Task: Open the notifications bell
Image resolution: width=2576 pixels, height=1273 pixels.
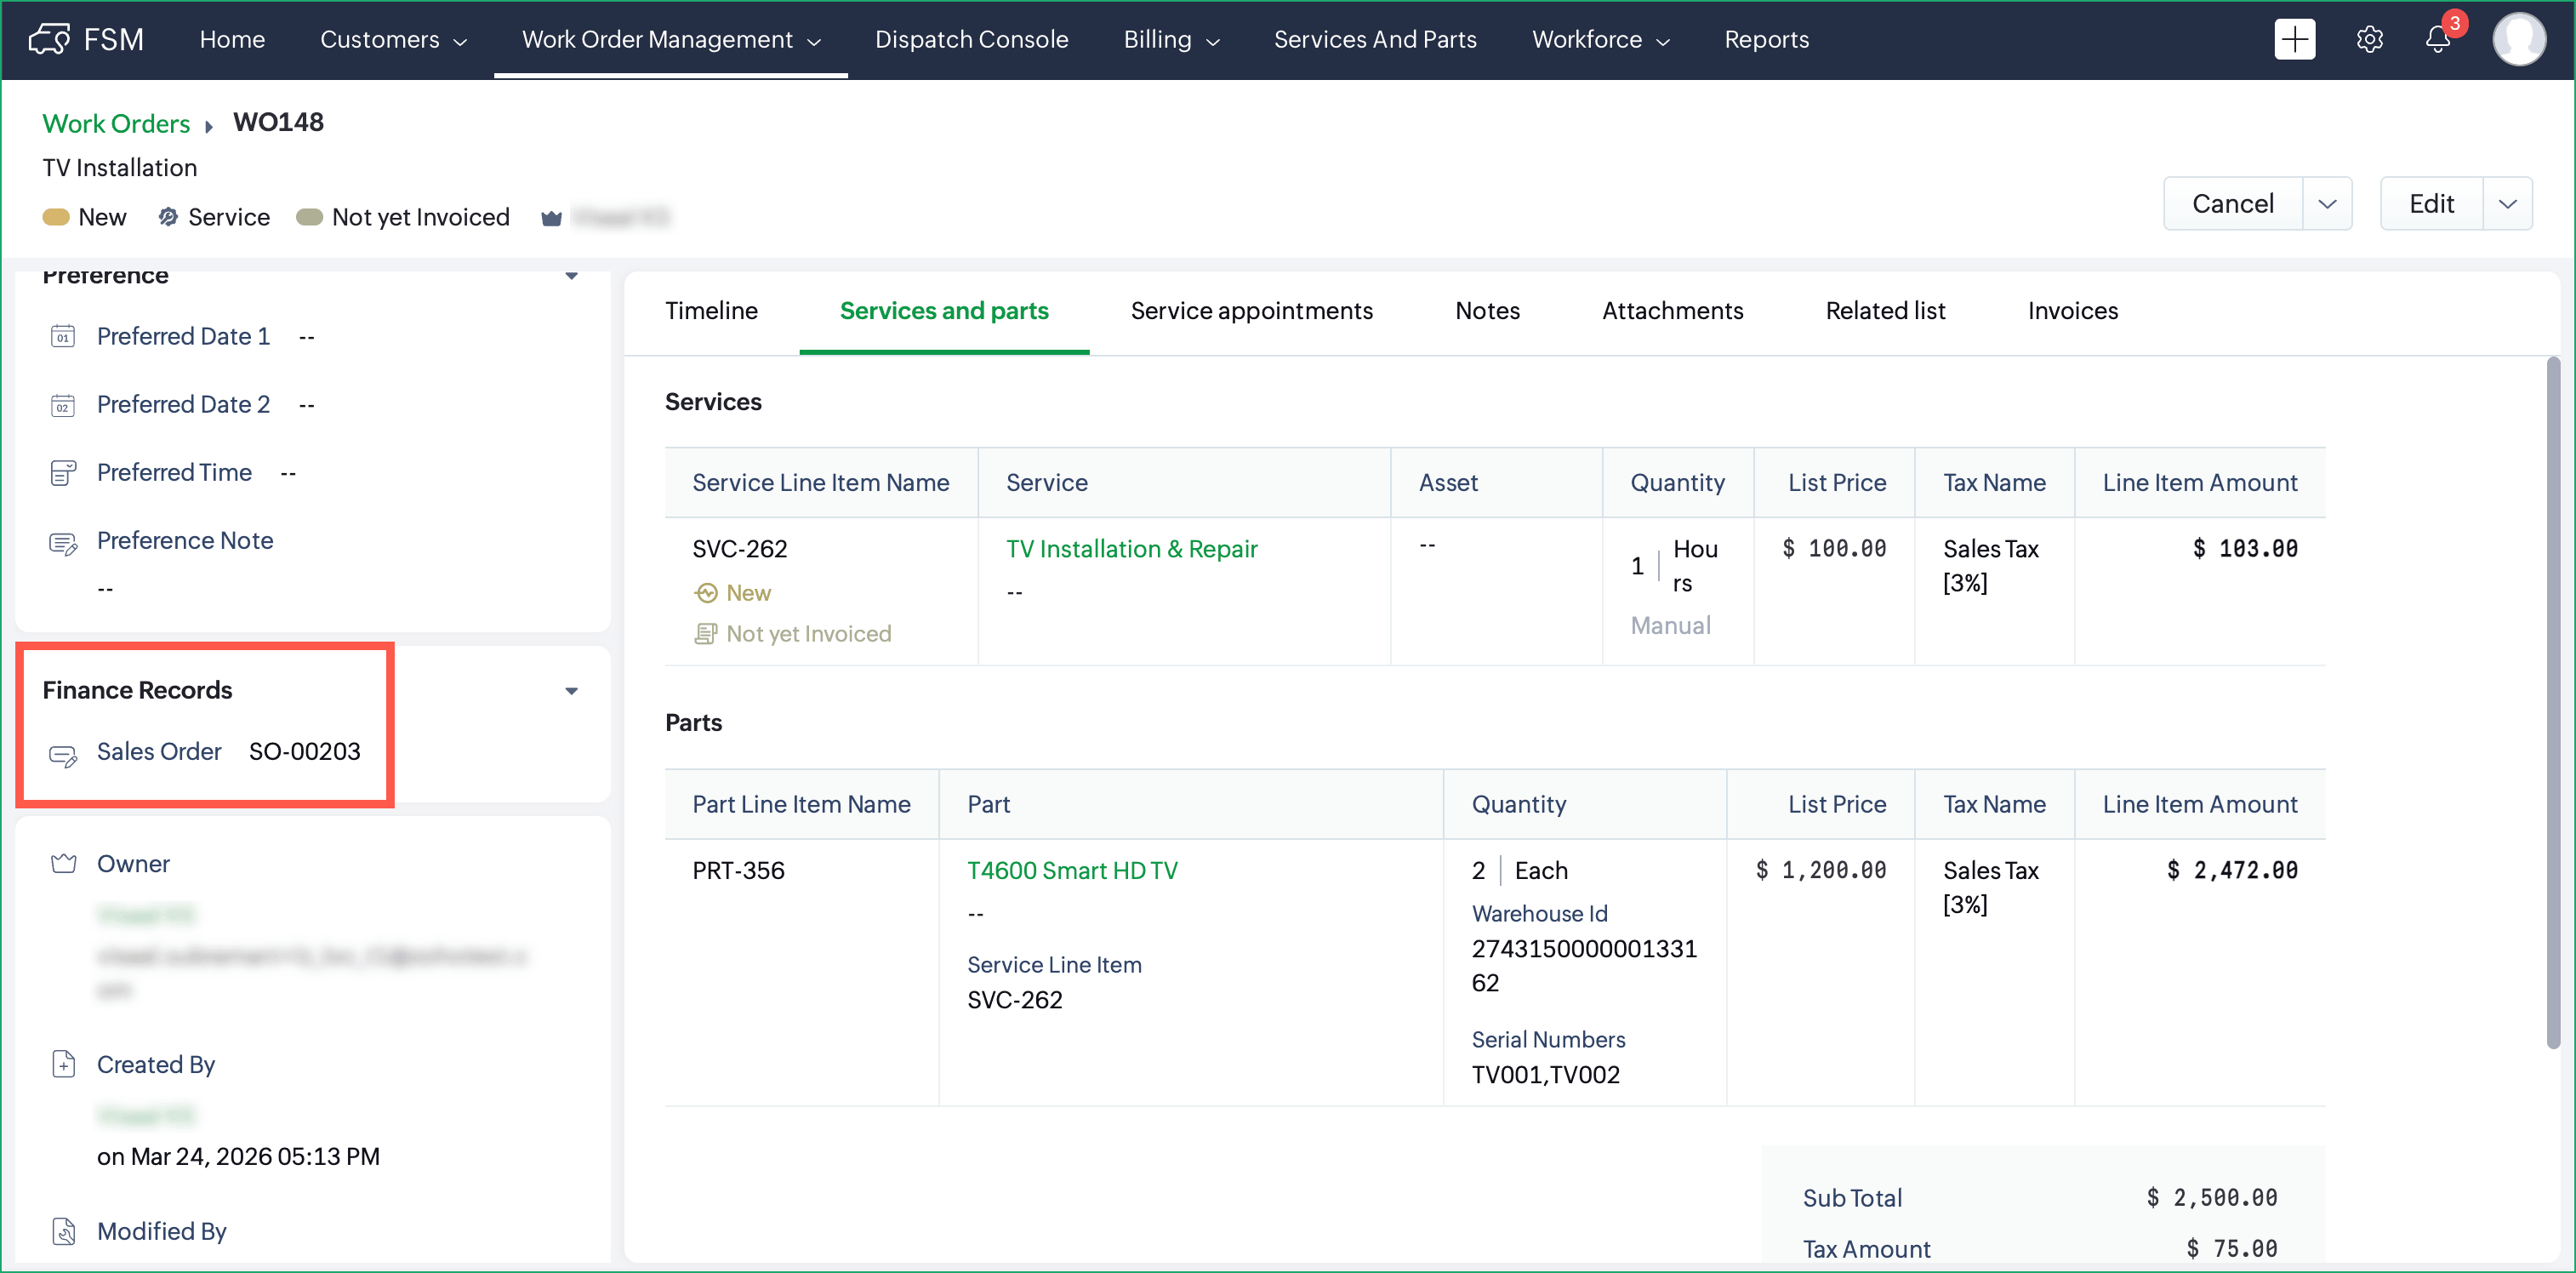Action: pyautogui.click(x=2437, y=40)
